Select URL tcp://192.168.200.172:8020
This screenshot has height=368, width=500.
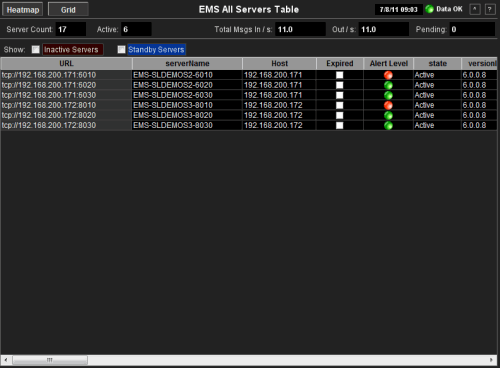(x=66, y=115)
